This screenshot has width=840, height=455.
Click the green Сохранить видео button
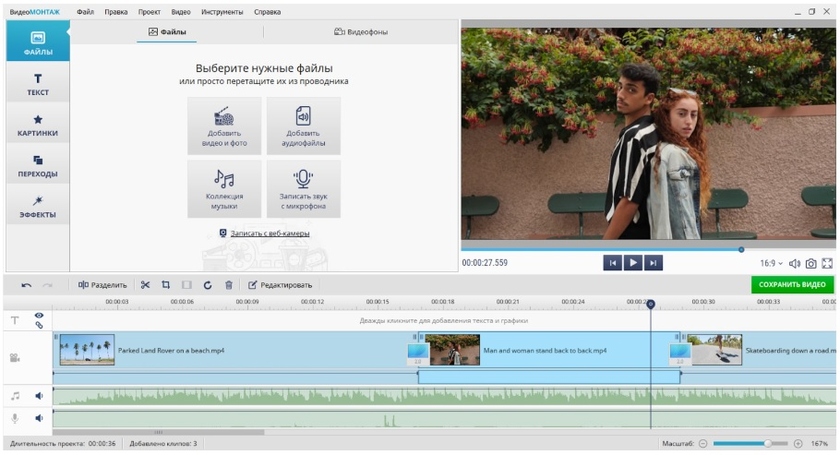(x=792, y=285)
